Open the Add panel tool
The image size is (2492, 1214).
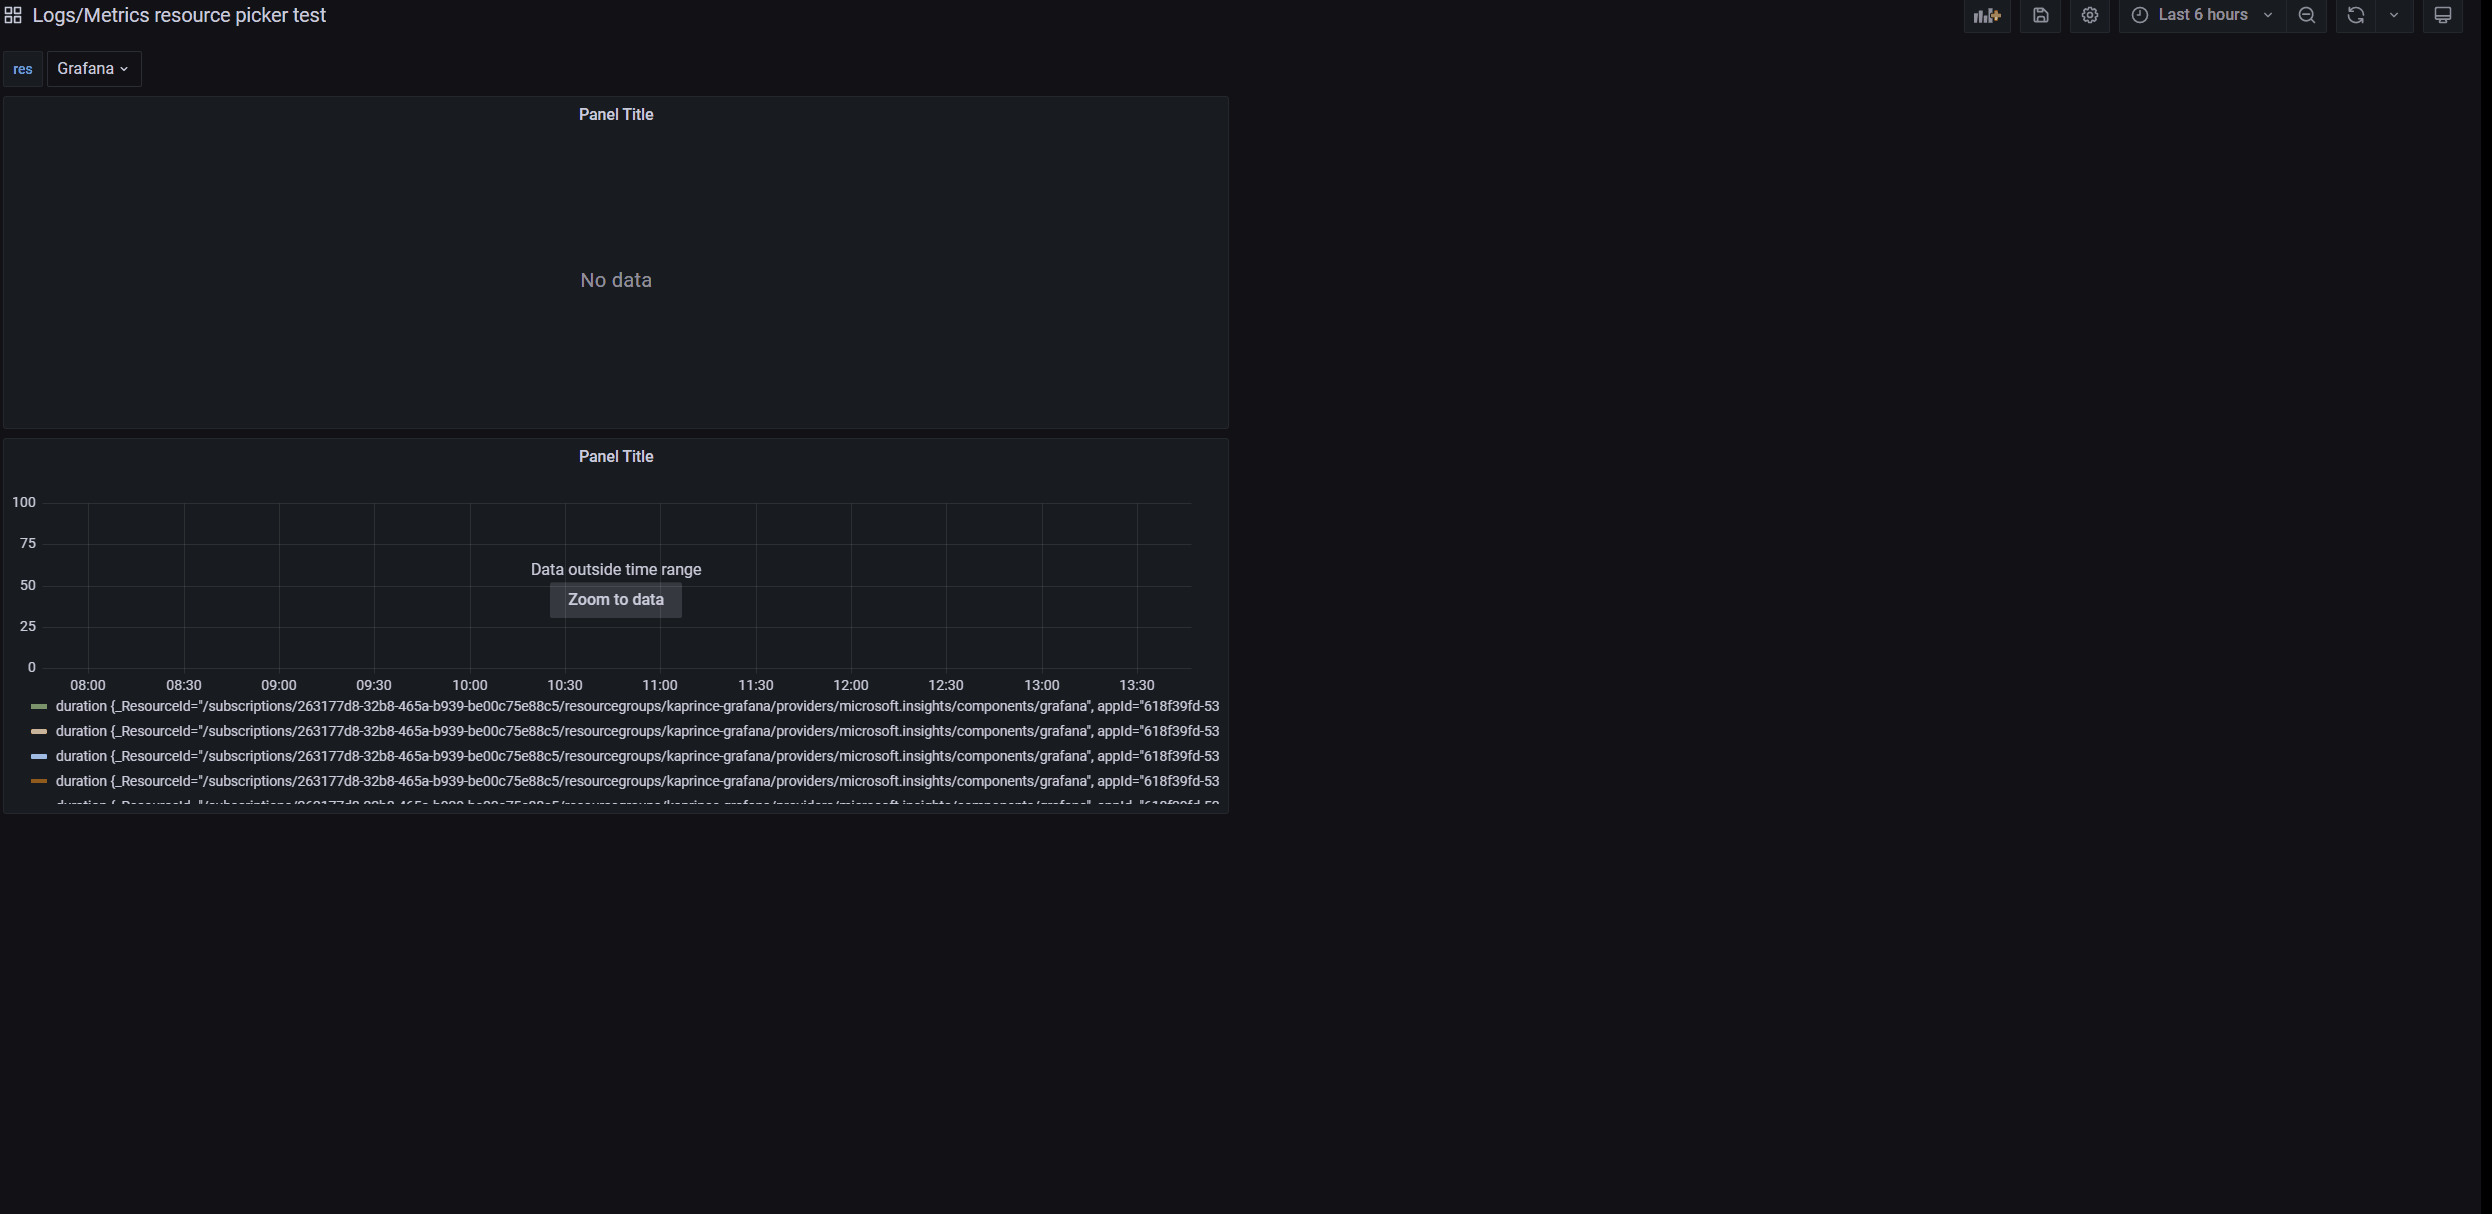tap(1987, 16)
